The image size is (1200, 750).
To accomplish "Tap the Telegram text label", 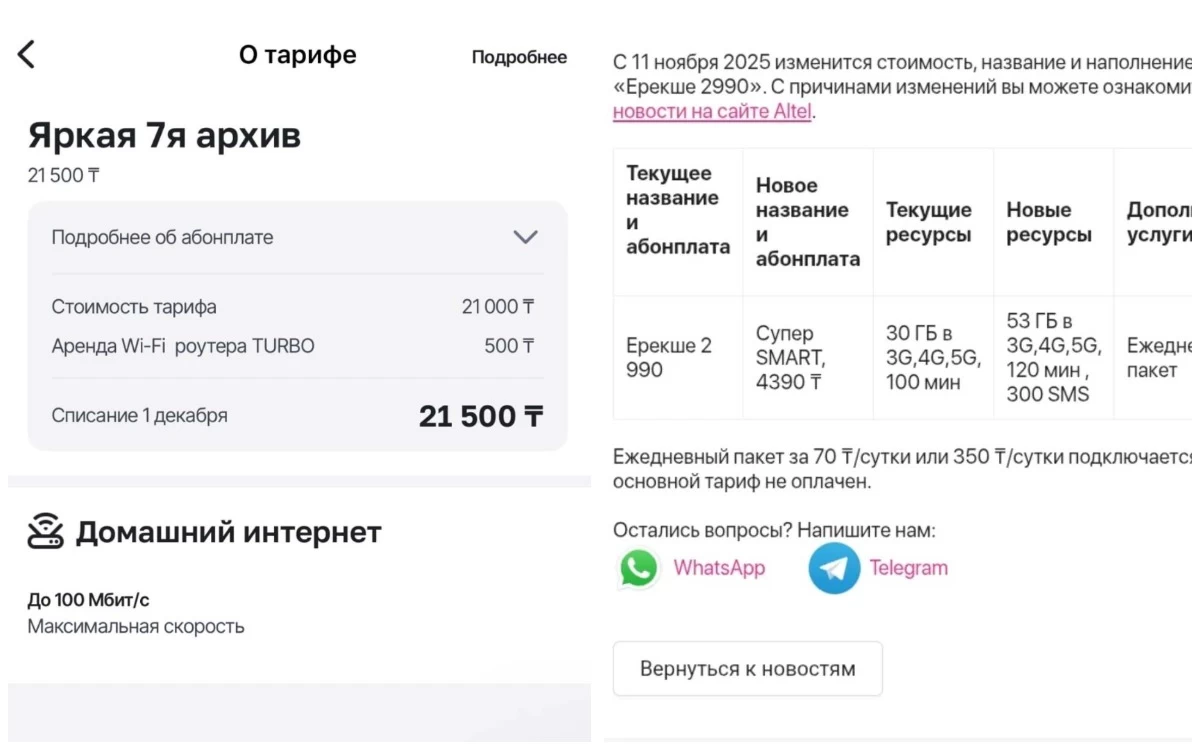I will coord(908,568).
